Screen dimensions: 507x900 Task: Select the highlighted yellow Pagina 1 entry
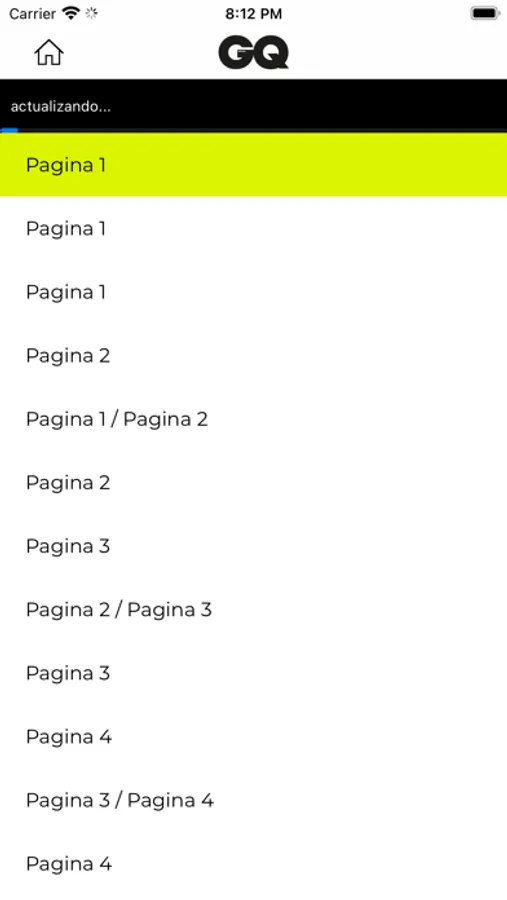click(253, 165)
